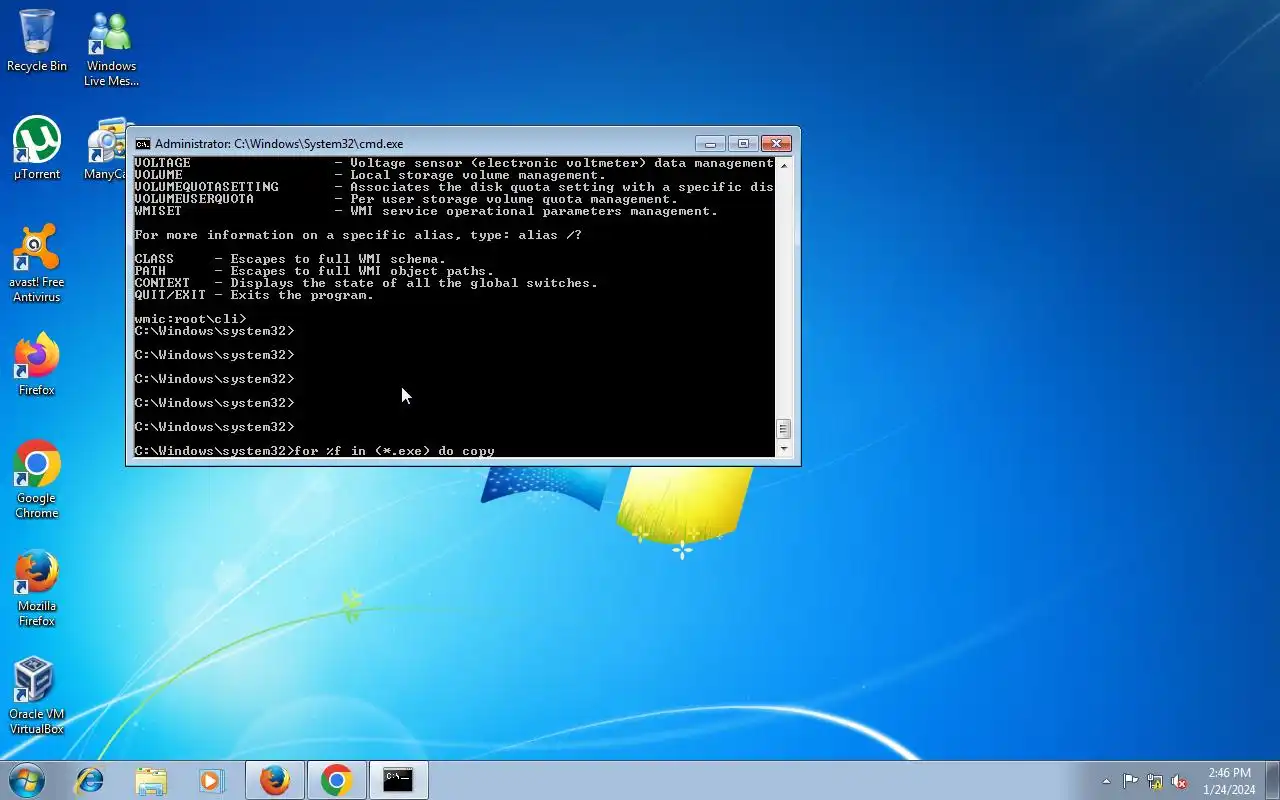
Task: Open the Windows Start menu orb
Action: point(27,780)
